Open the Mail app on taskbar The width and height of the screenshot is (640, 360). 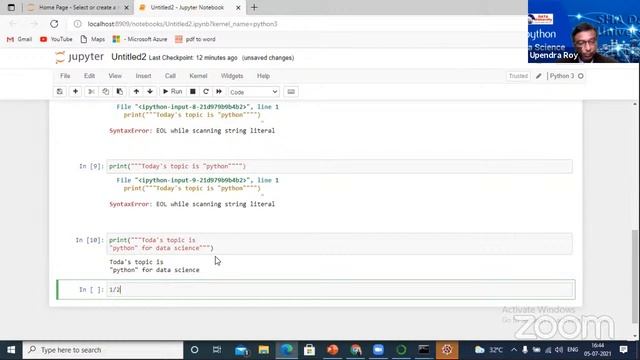tap(241, 350)
